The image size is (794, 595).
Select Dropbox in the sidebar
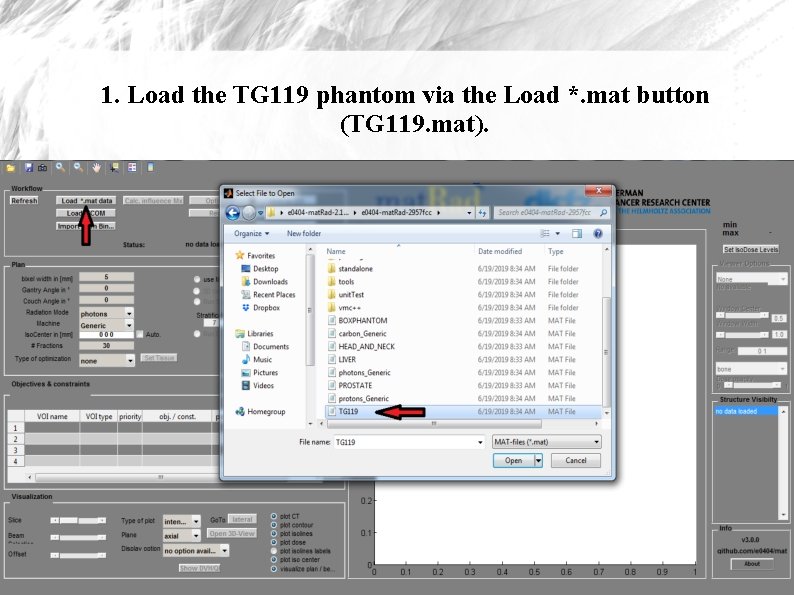261,307
